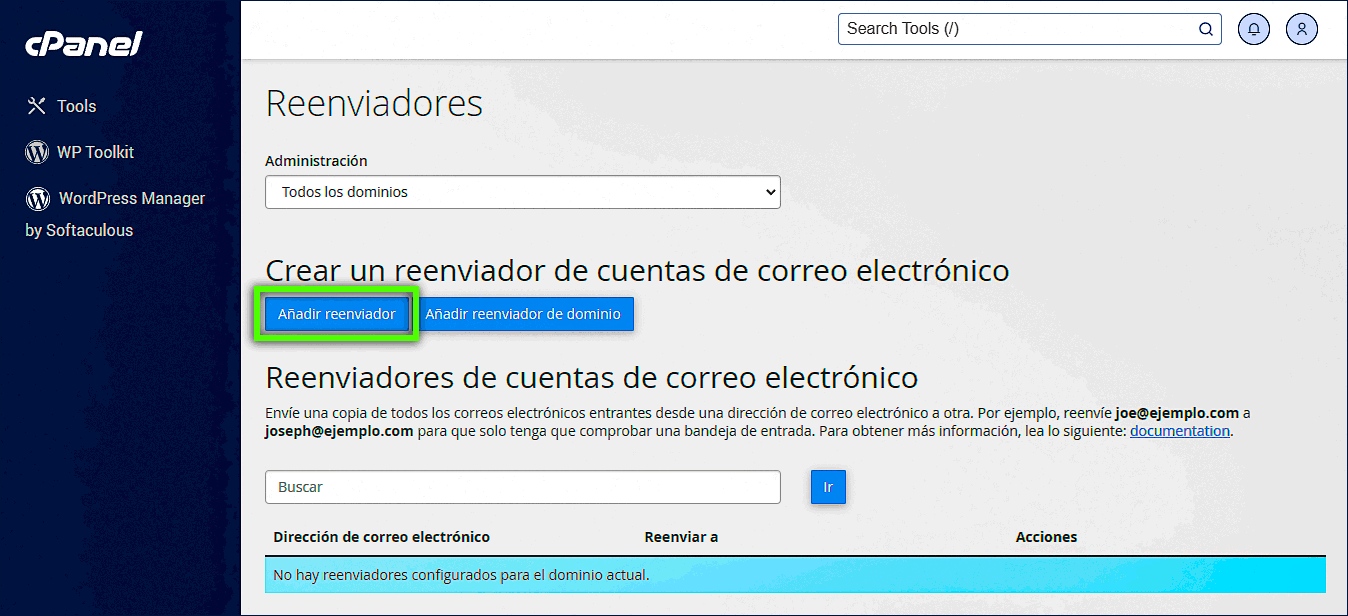Click the Dirección de correo electrónico column header
1348x616 pixels.
tap(381, 537)
